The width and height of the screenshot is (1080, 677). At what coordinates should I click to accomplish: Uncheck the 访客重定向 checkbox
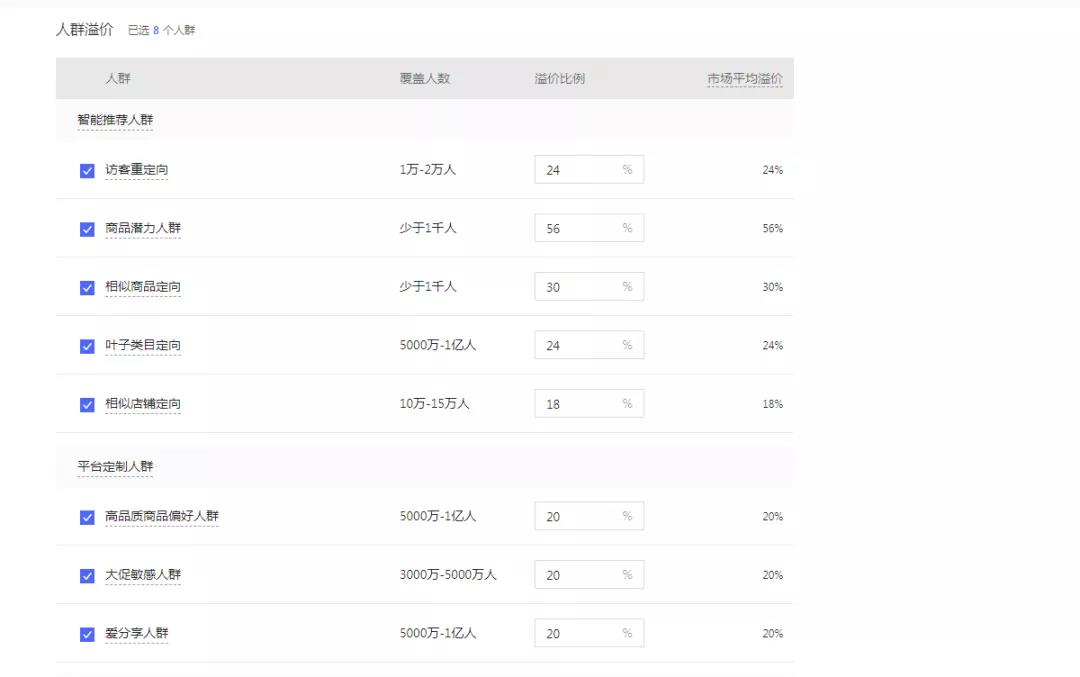coord(87,170)
